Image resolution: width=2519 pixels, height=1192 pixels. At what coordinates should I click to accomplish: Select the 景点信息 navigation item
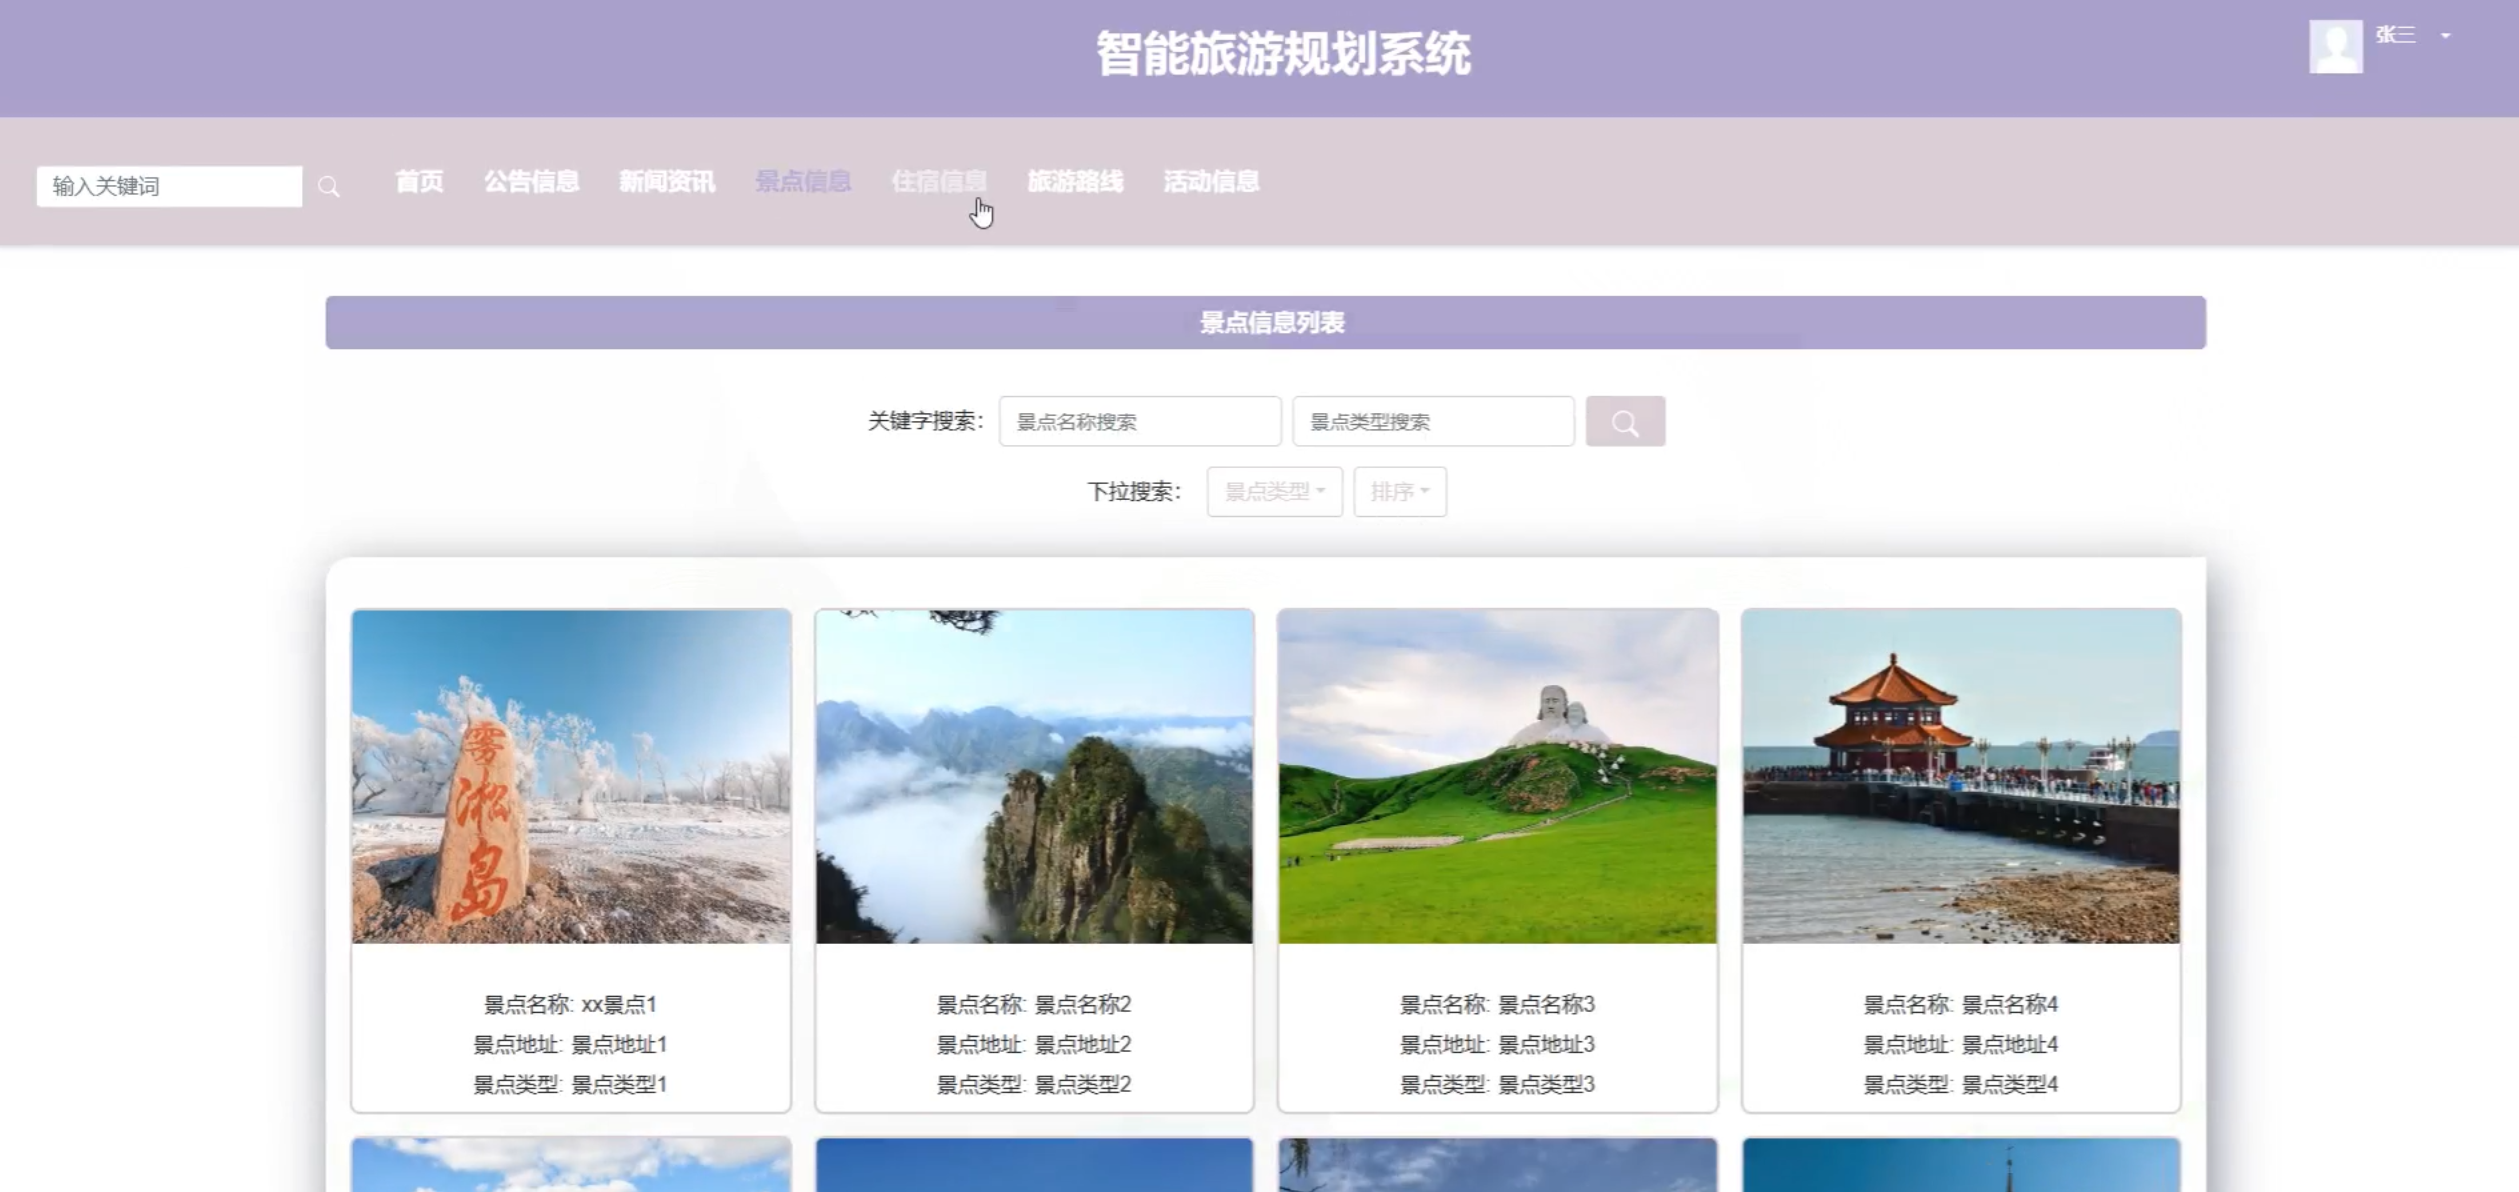pyautogui.click(x=802, y=182)
